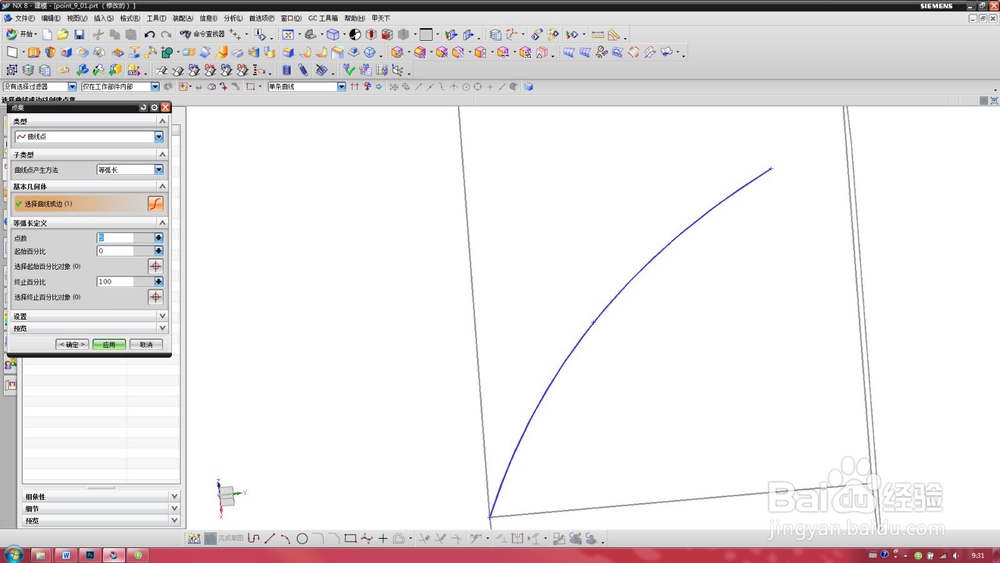Open the selection filter dropdown
This screenshot has height=563, width=1000.
tap(72, 87)
